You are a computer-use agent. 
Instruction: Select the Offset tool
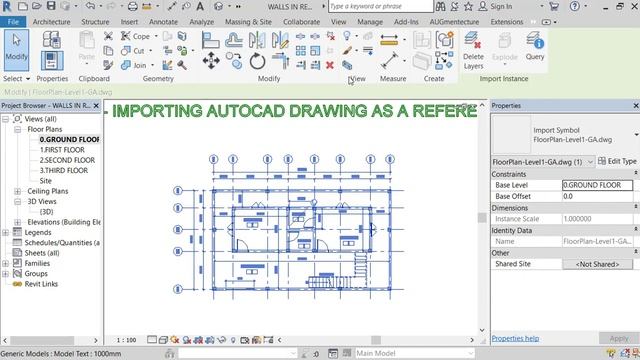coord(234,40)
